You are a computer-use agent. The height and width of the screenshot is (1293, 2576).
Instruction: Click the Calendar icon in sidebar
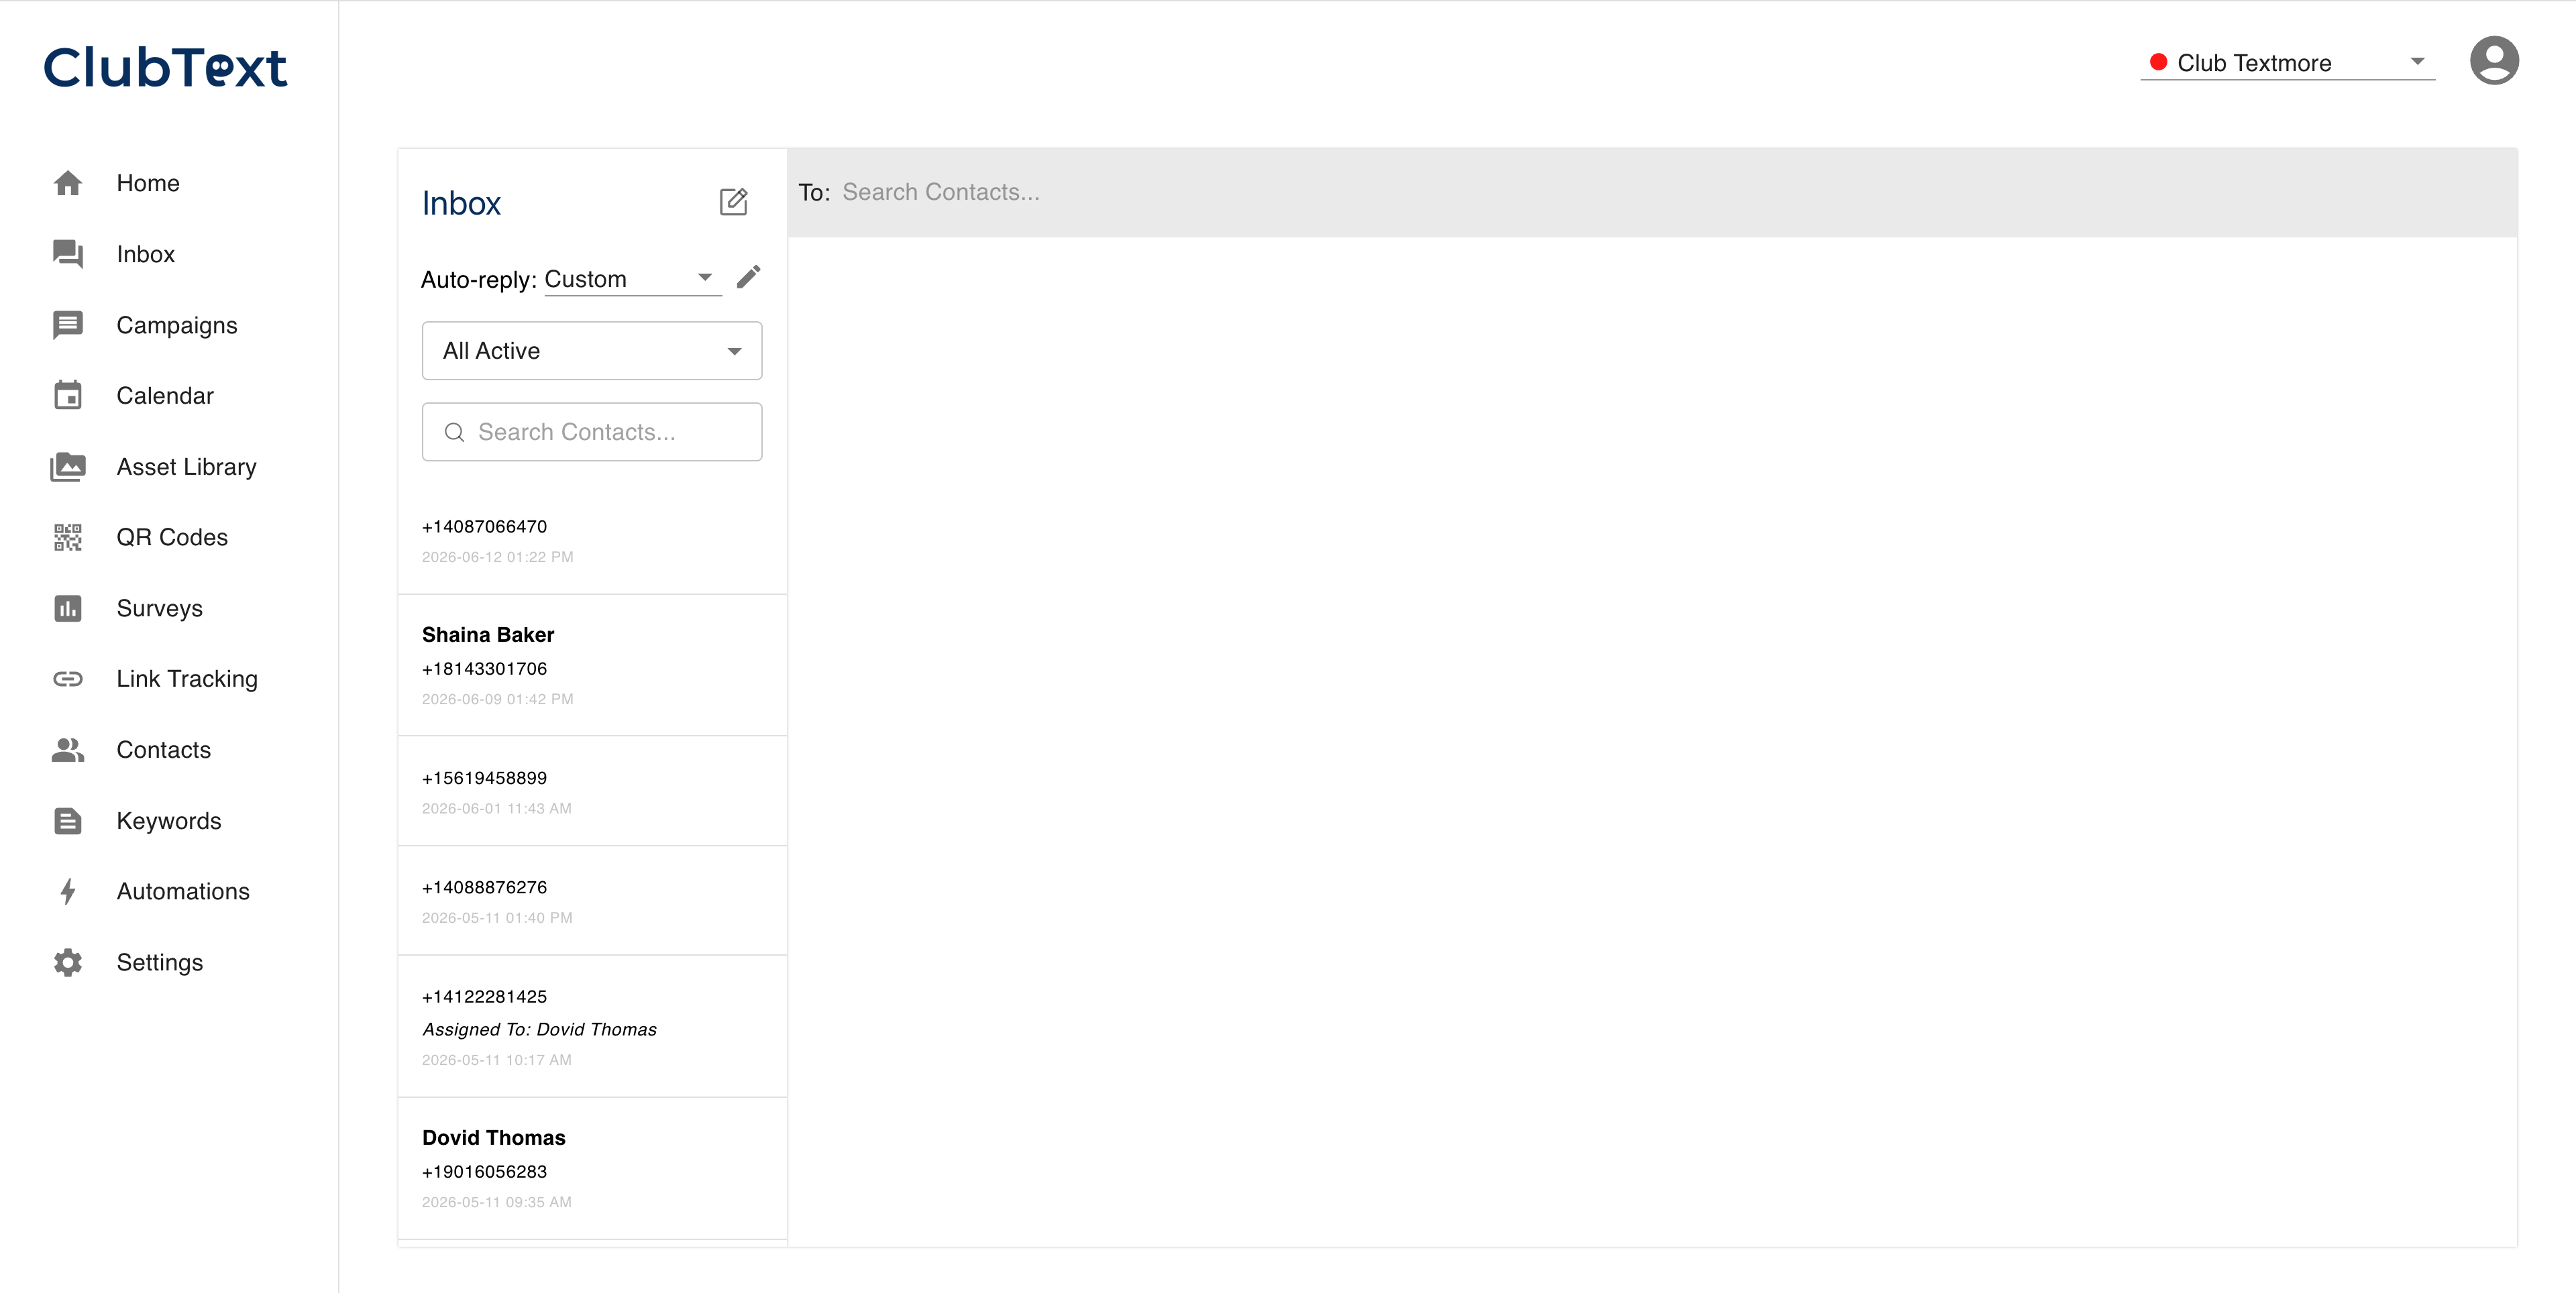click(x=68, y=395)
